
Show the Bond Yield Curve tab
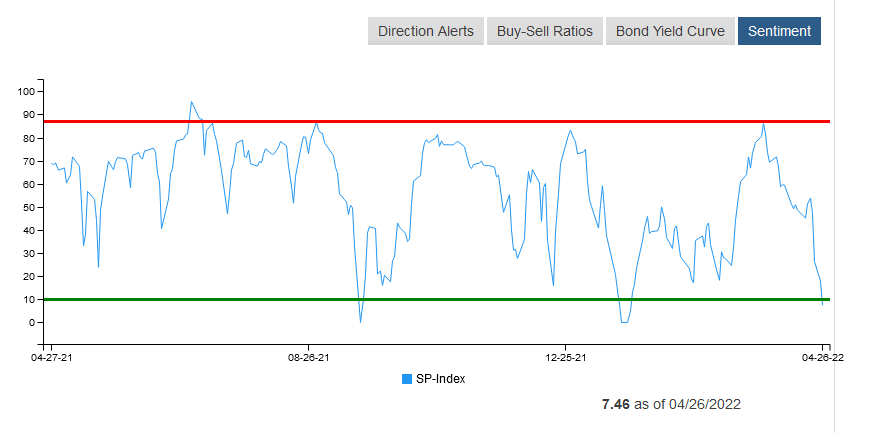(x=670, y=31)
